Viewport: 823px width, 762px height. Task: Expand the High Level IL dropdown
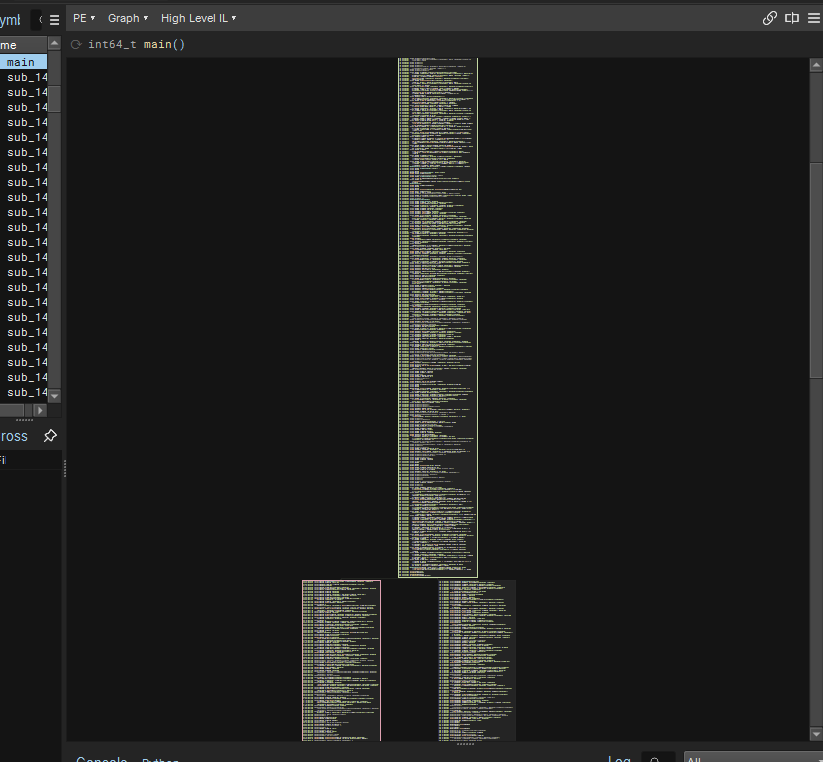click(198, 18)
